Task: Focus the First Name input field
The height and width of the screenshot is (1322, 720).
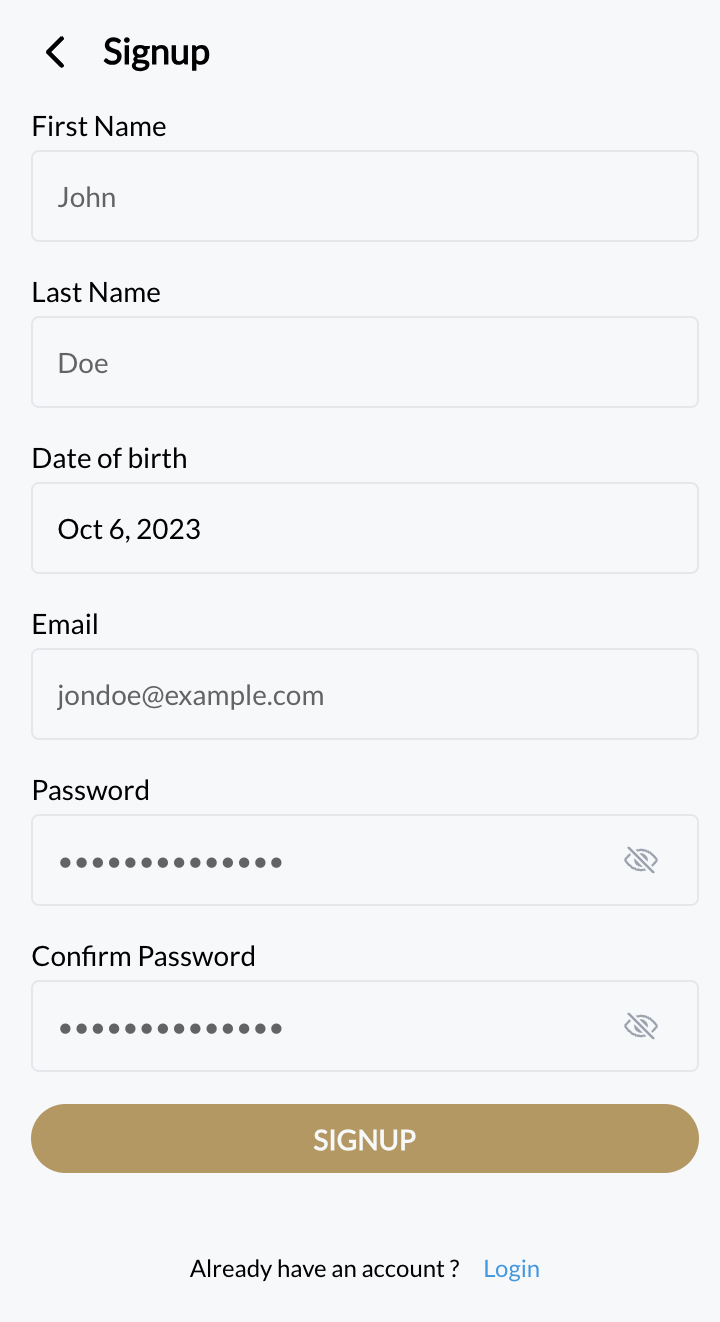Action: [364, 196]
